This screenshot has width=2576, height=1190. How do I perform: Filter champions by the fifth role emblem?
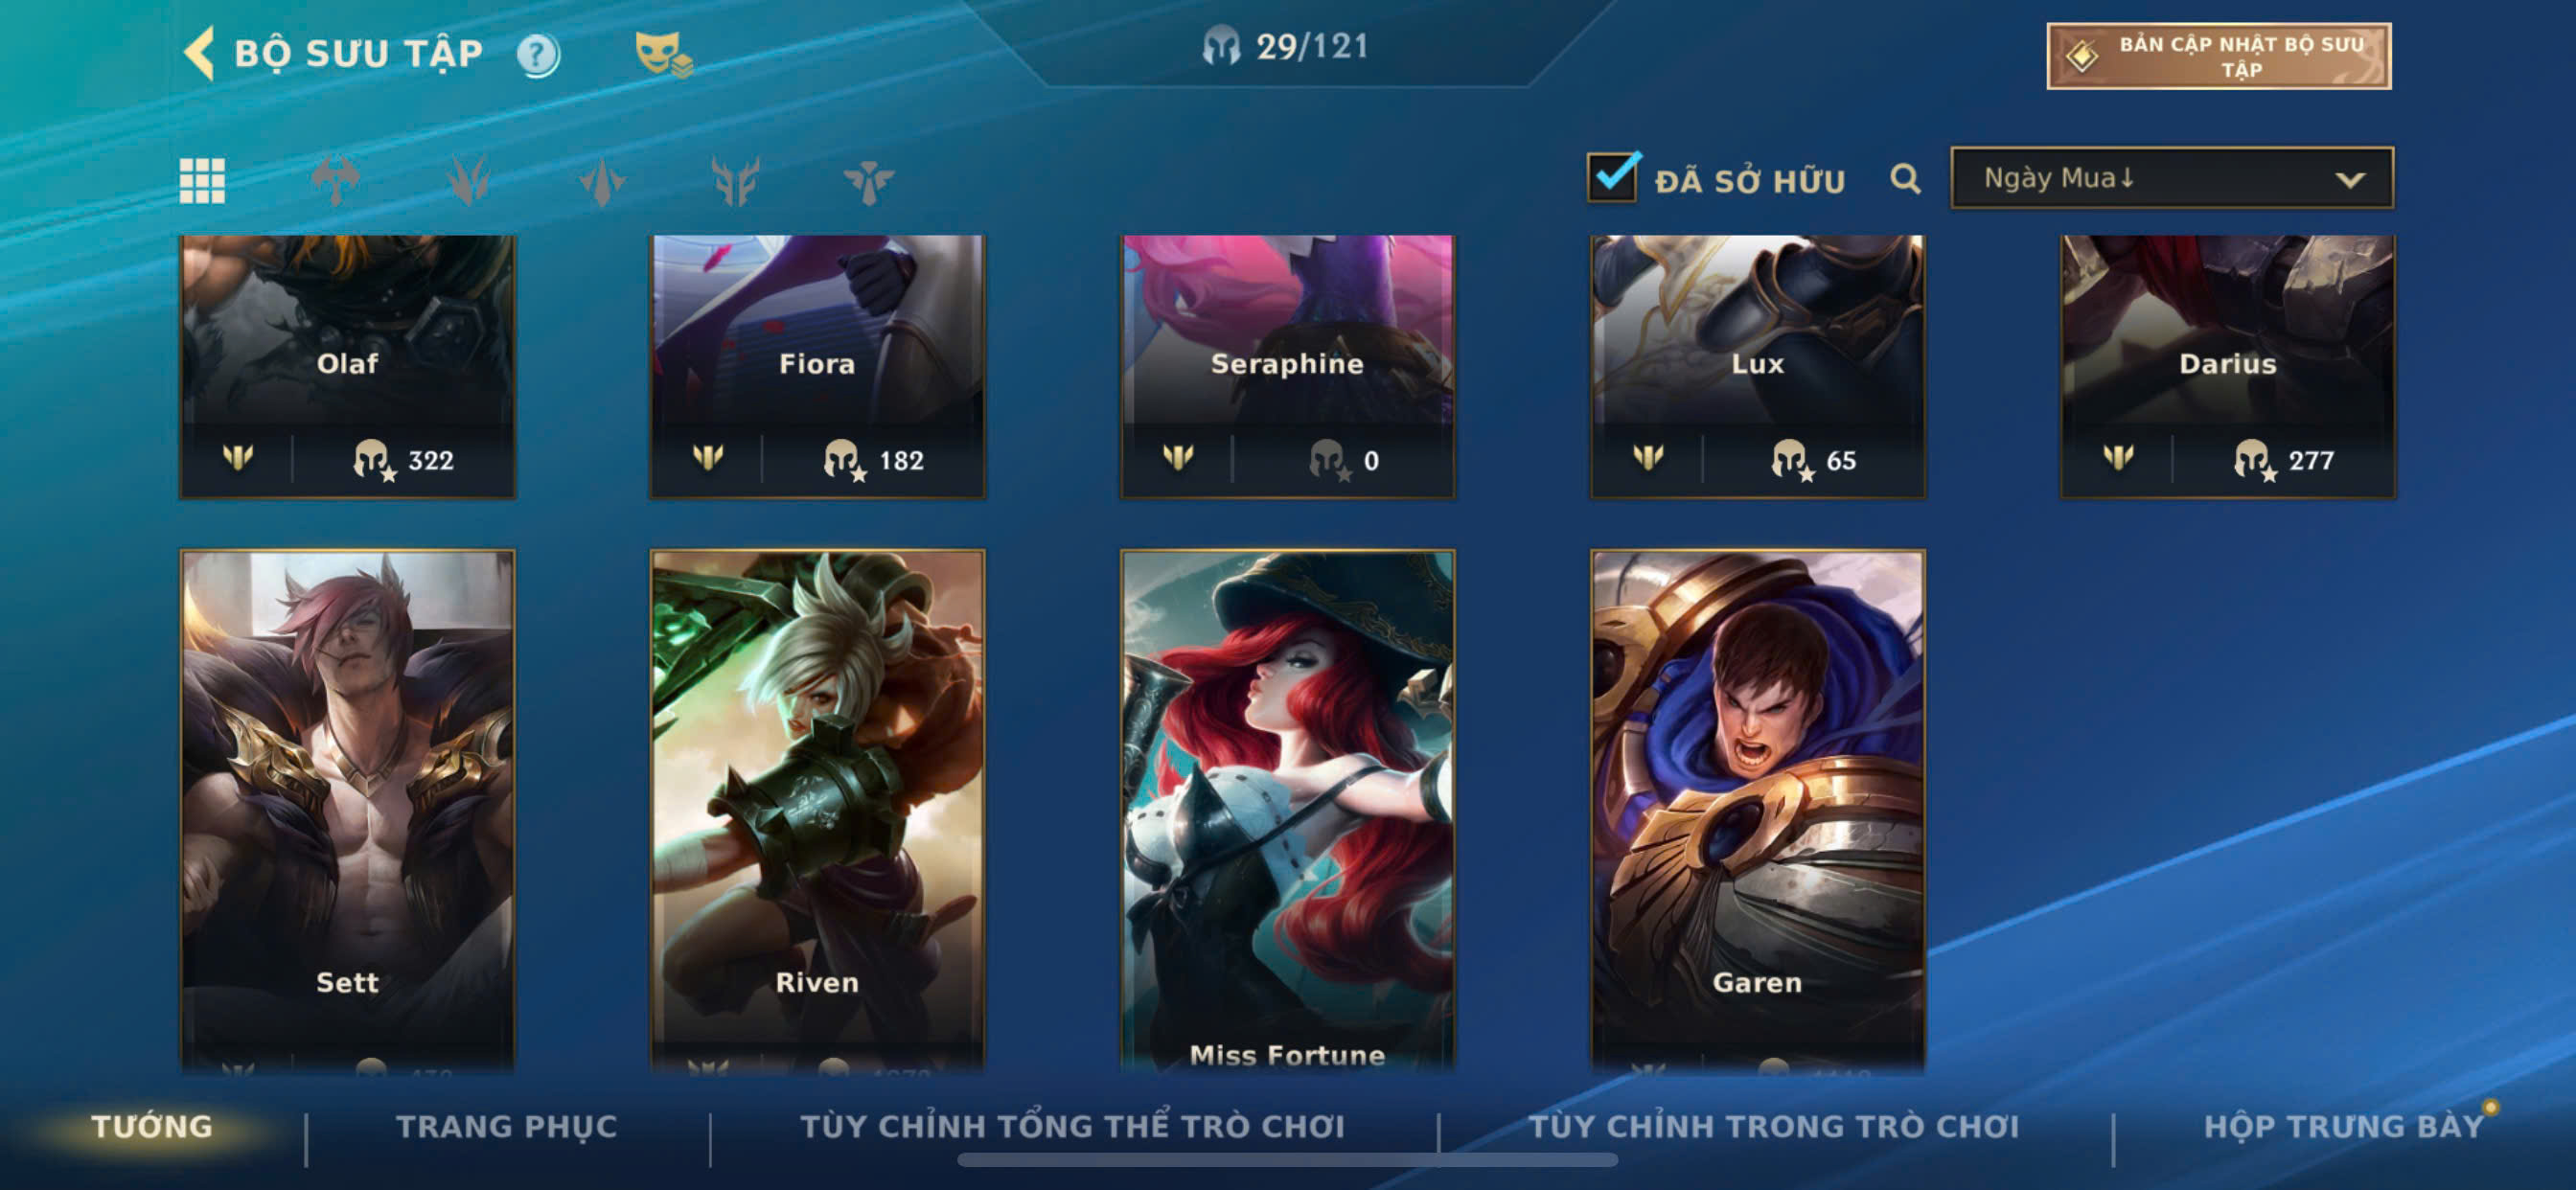[x=868, y=182]
